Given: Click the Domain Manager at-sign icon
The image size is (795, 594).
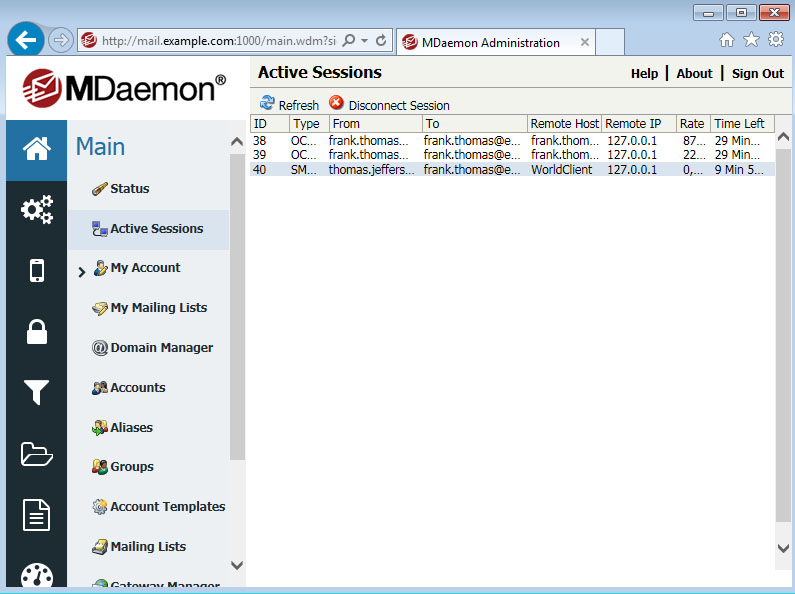Looking at the screenshot, I should click(x=99, y=348).
